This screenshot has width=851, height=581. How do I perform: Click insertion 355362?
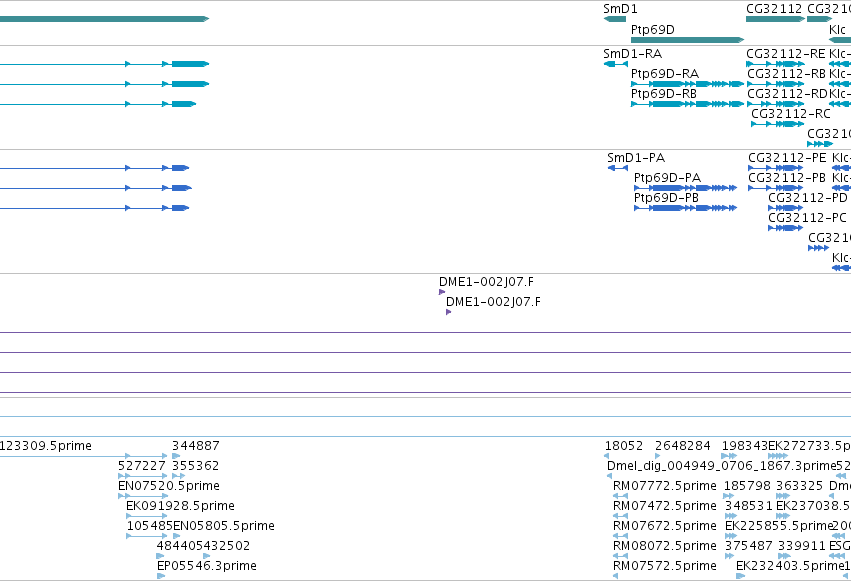pos(195,466)
